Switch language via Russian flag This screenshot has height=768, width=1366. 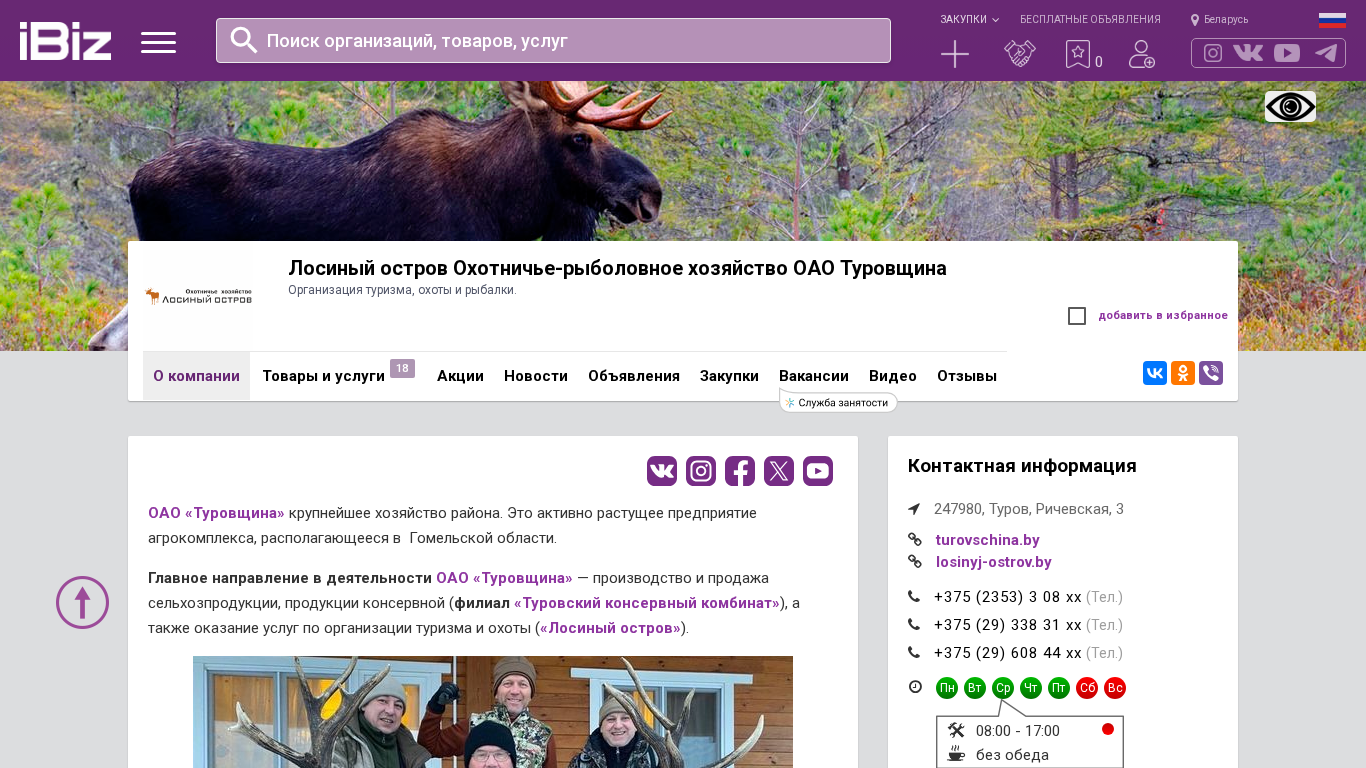click(x=1332, y=20)
